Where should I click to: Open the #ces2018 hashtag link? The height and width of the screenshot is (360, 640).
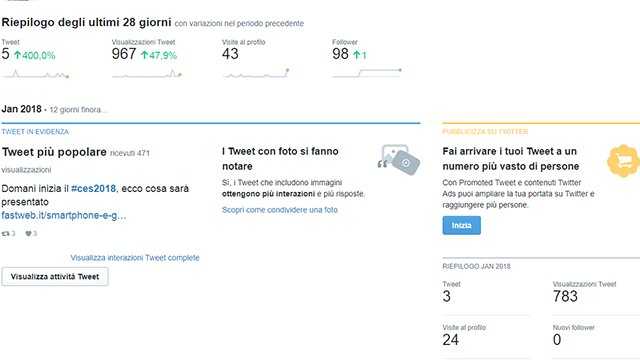coord(93,189)
